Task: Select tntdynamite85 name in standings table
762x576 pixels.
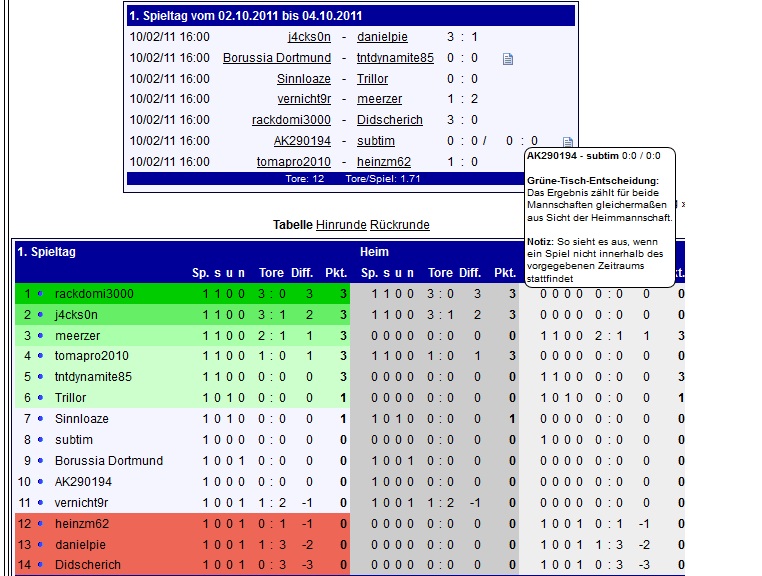Action: (x=93, y=377)
